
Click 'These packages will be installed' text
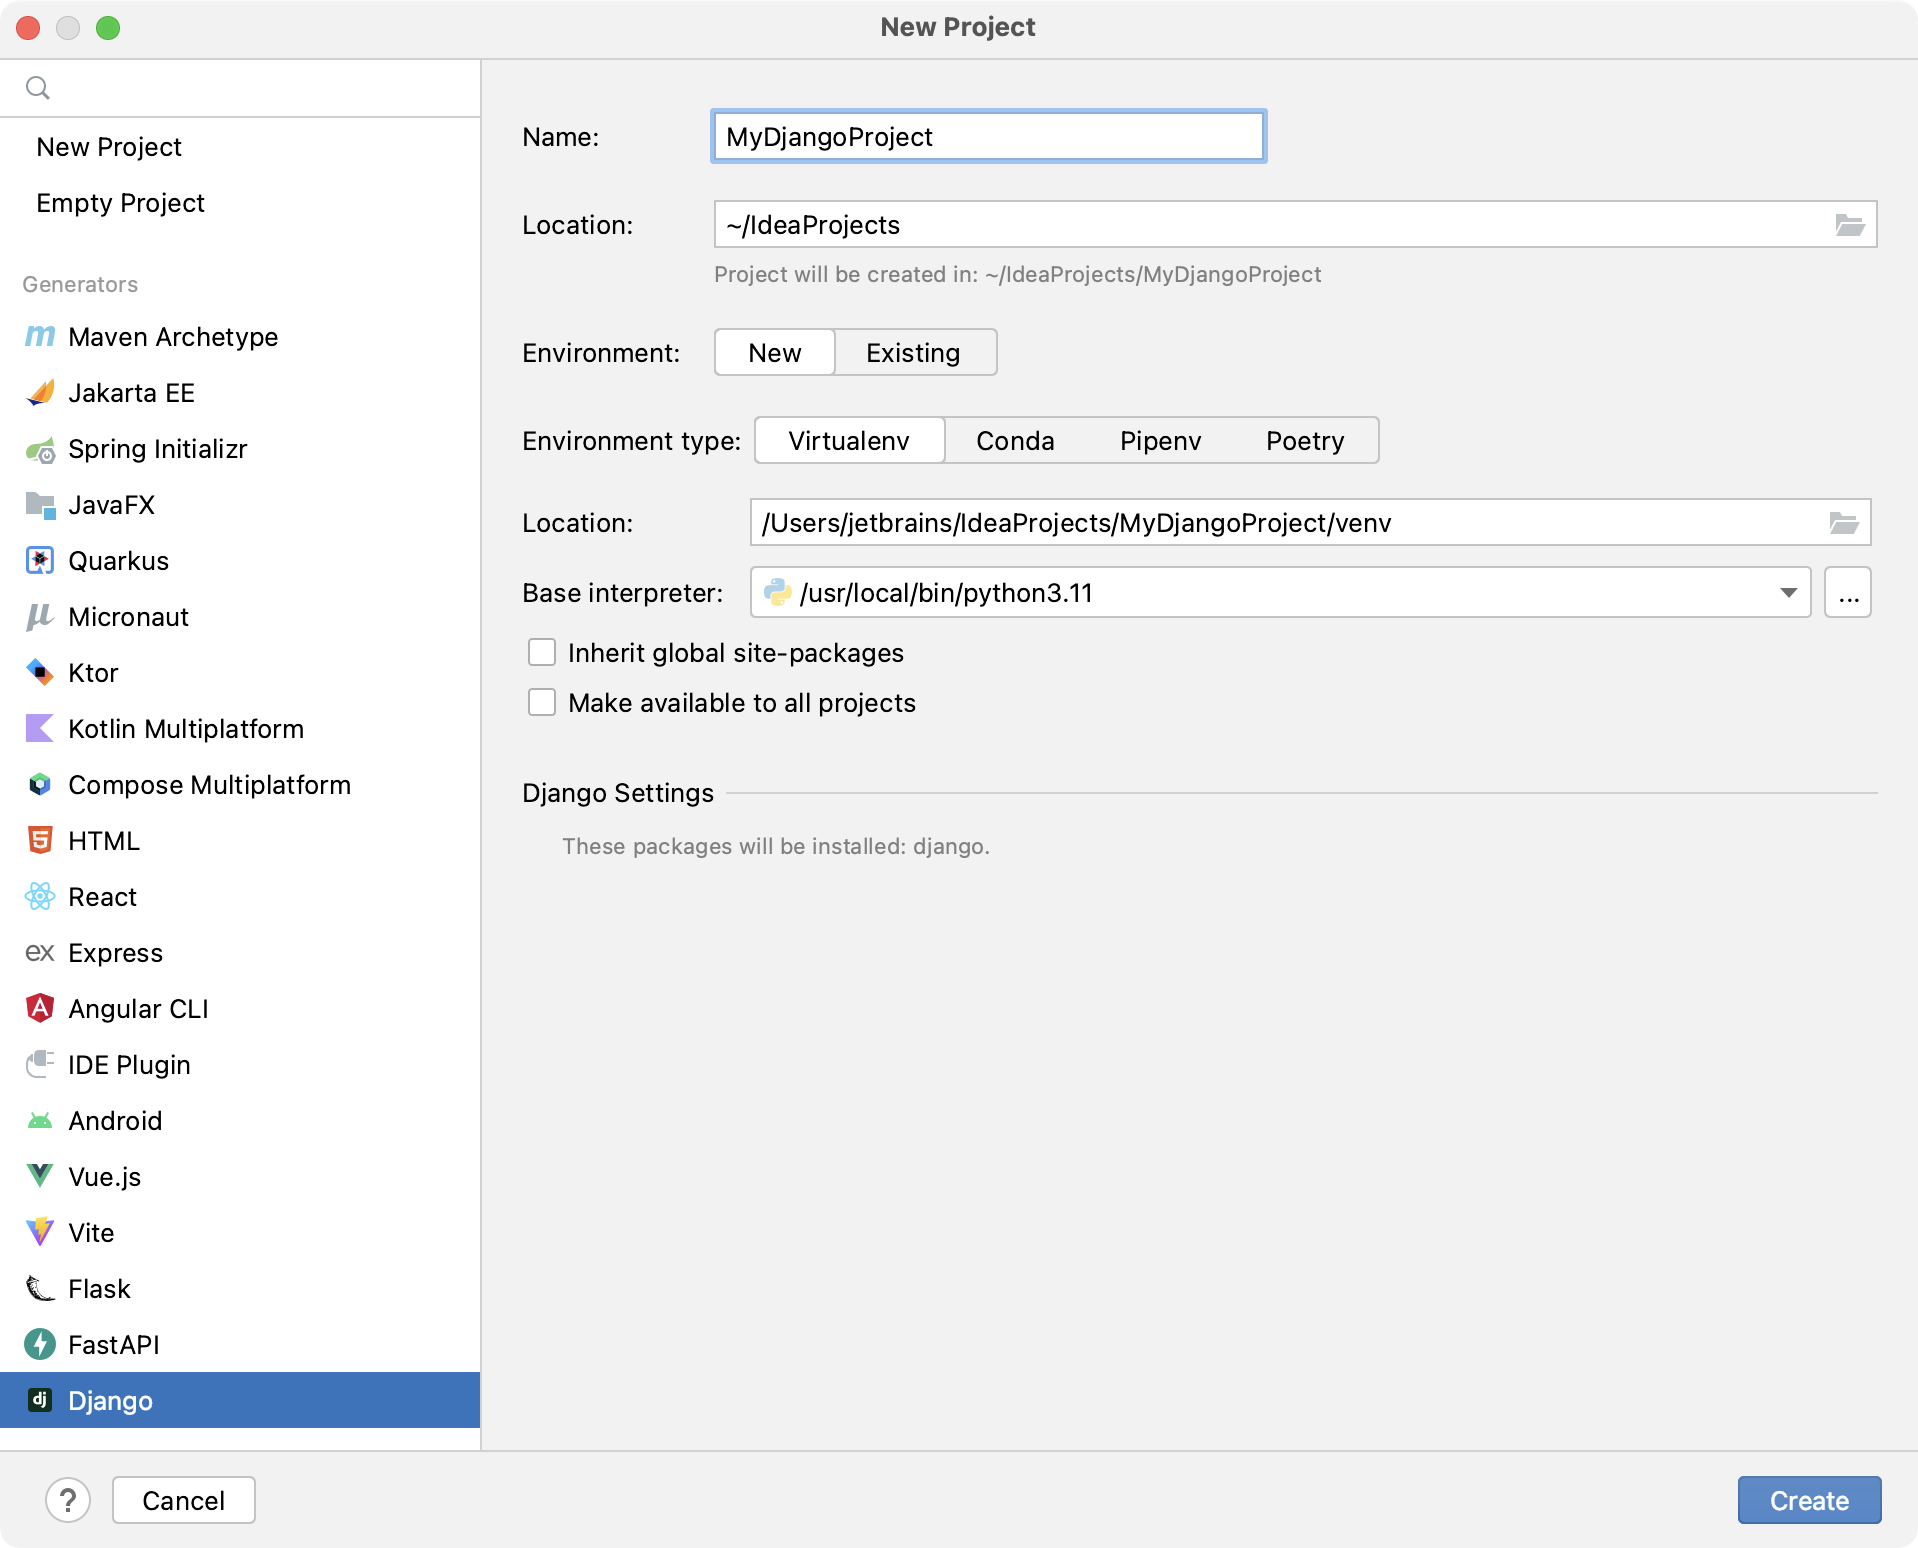pyautogui.click(x=776, y=846)
